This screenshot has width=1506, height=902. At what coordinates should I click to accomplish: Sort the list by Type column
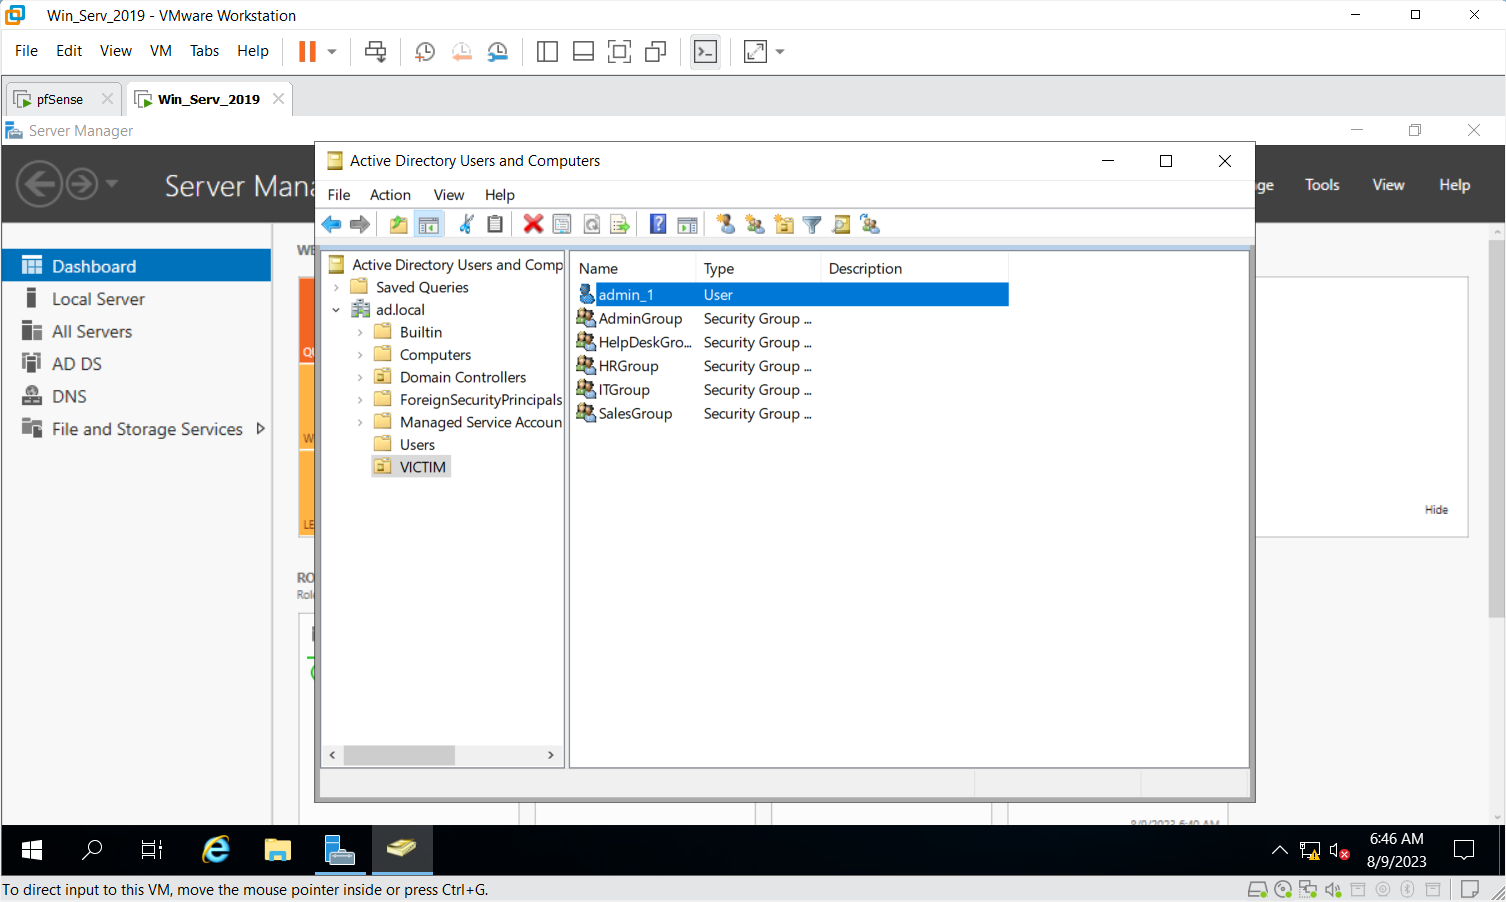pos(758,268)
